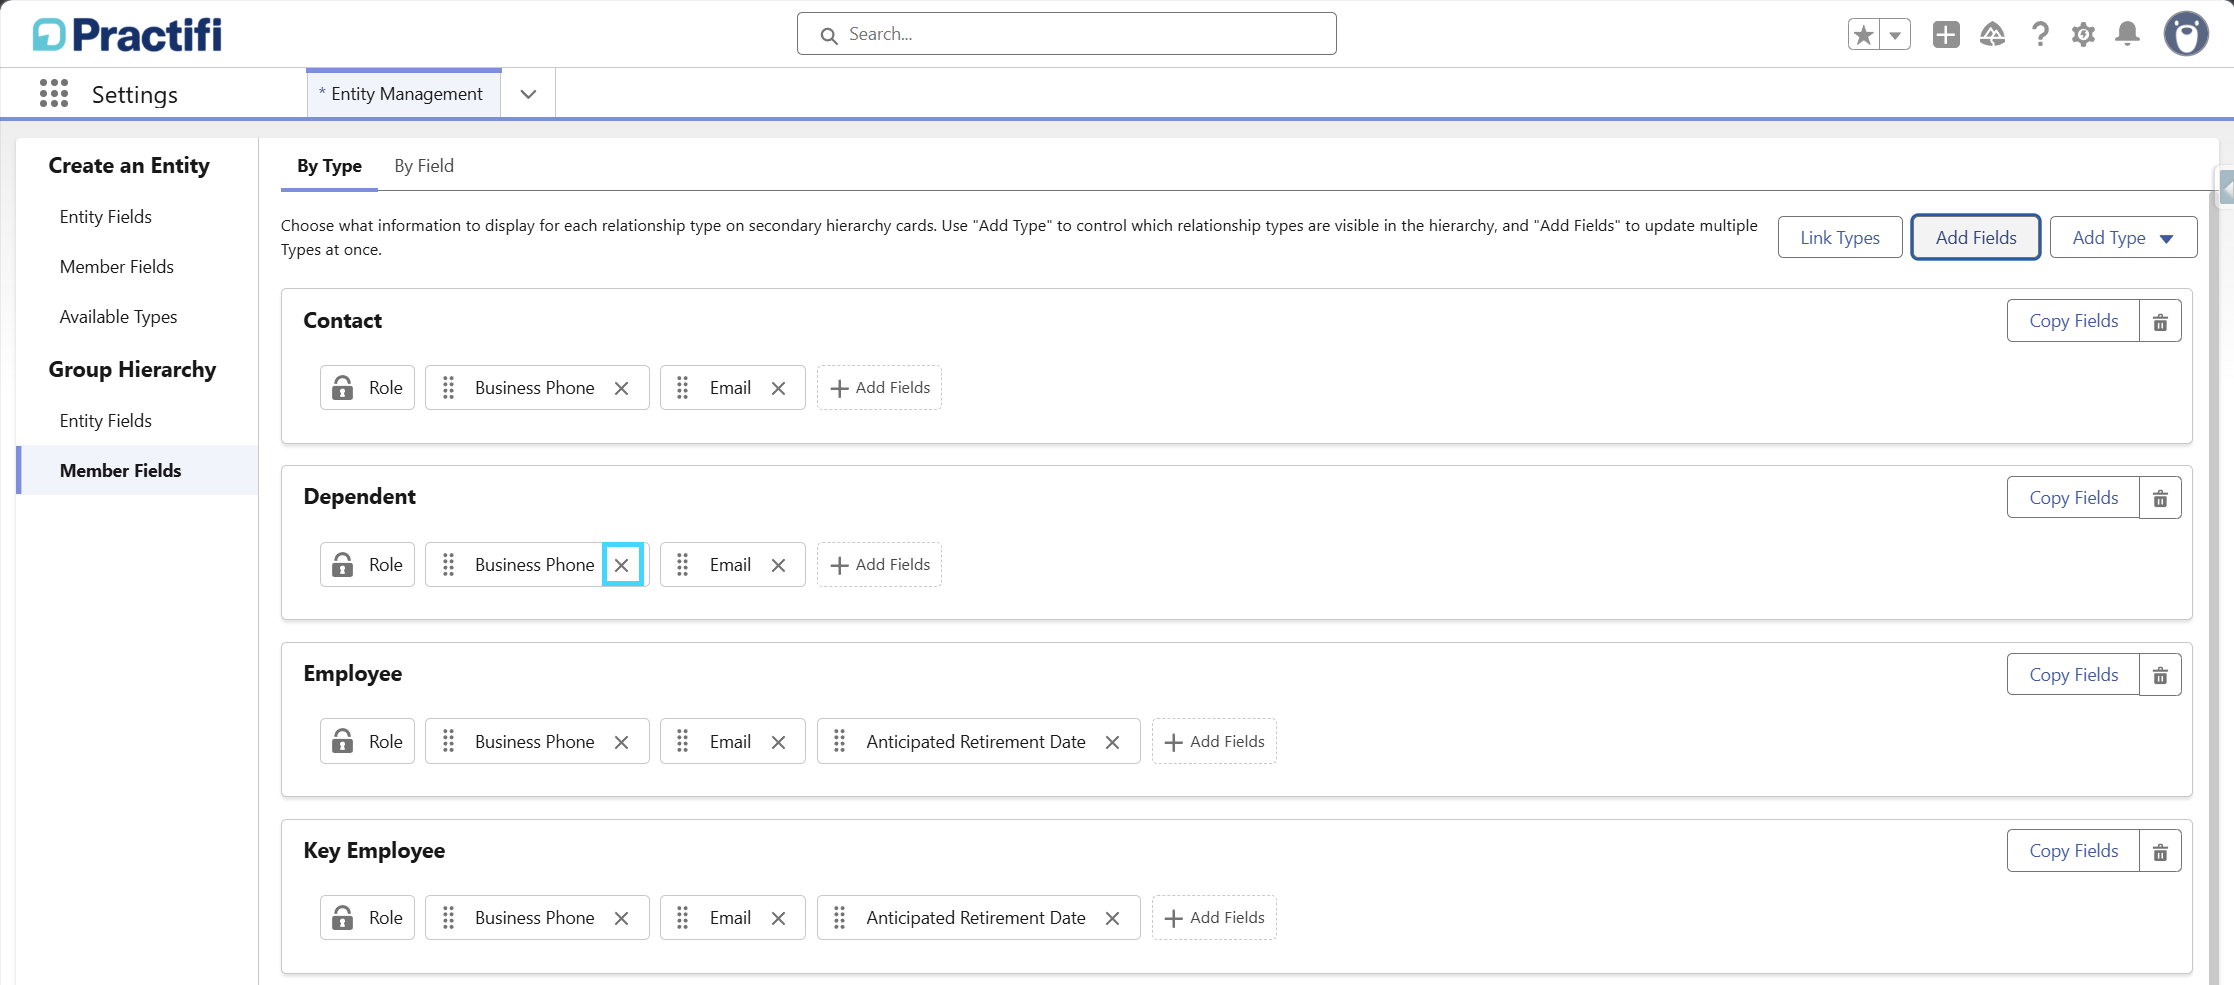
Task: Select Member Fields under Group Hierarchy
Action: 137,470
